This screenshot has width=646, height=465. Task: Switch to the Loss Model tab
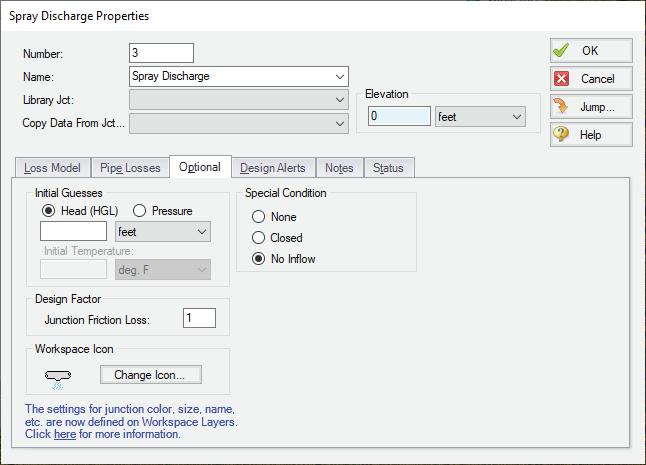pos(53,168)
